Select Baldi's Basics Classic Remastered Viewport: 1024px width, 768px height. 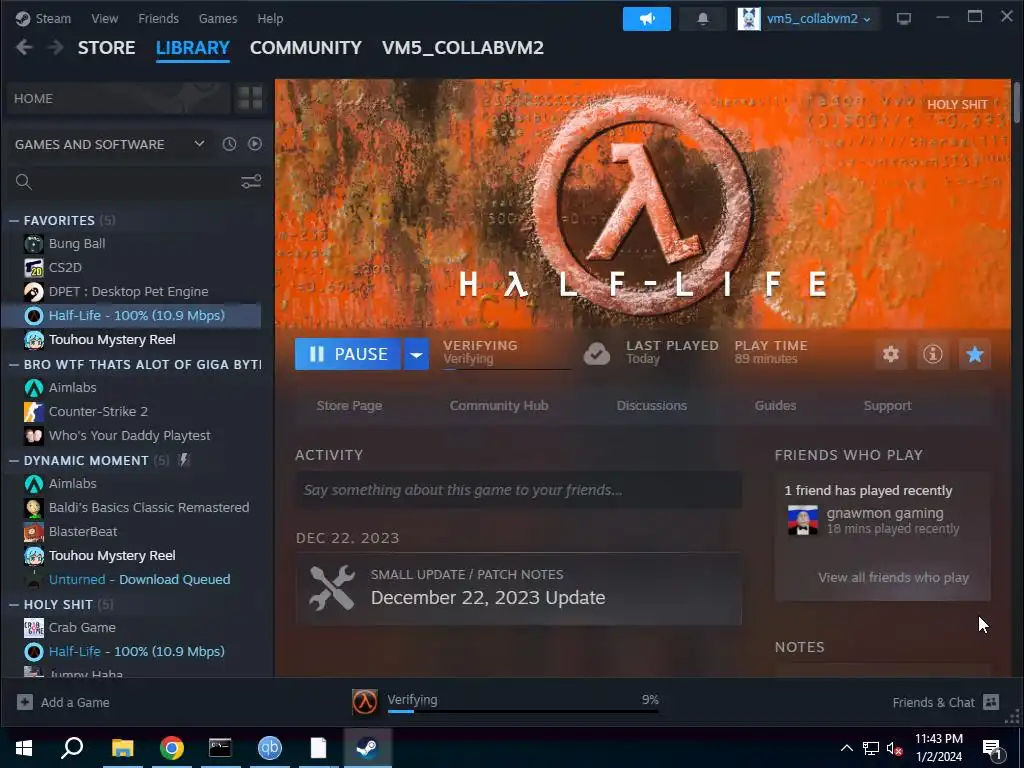pos(149,507)
